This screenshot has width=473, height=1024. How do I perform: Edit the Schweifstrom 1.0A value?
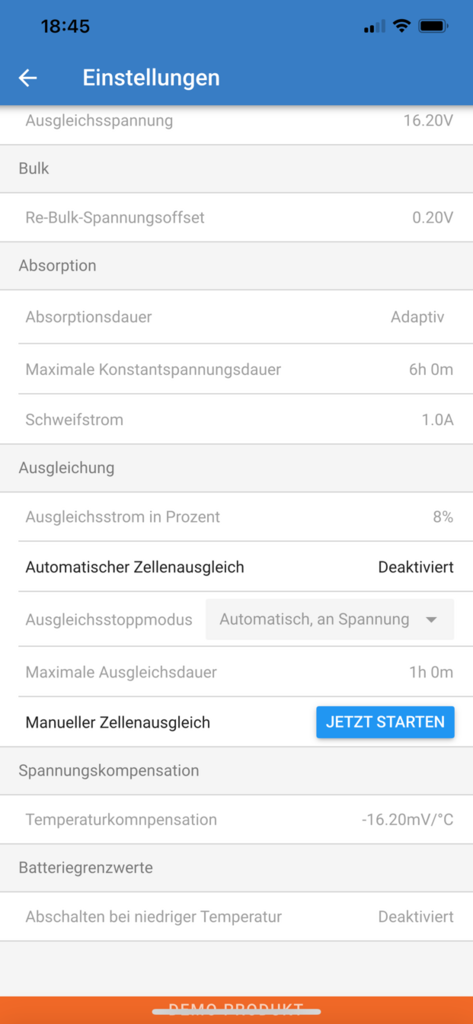pos(437,420)
